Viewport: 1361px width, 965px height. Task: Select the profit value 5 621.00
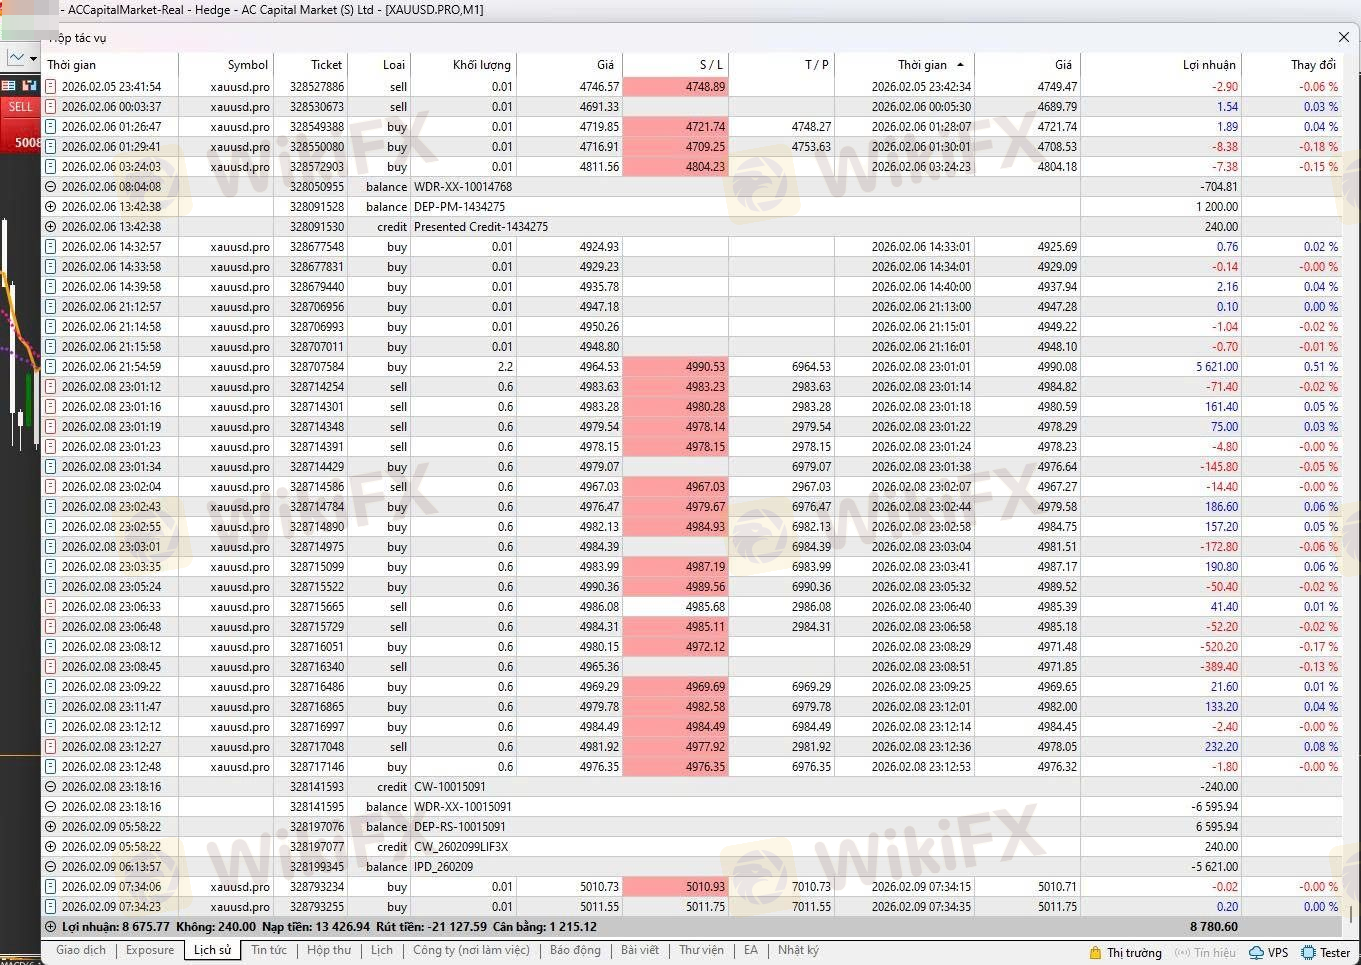click(x=1217, y=367)
